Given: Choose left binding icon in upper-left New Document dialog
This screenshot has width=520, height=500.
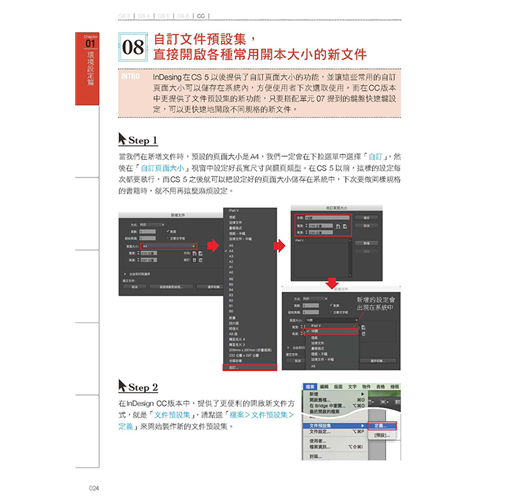Looking at the screenshot, I should [194, 260].
